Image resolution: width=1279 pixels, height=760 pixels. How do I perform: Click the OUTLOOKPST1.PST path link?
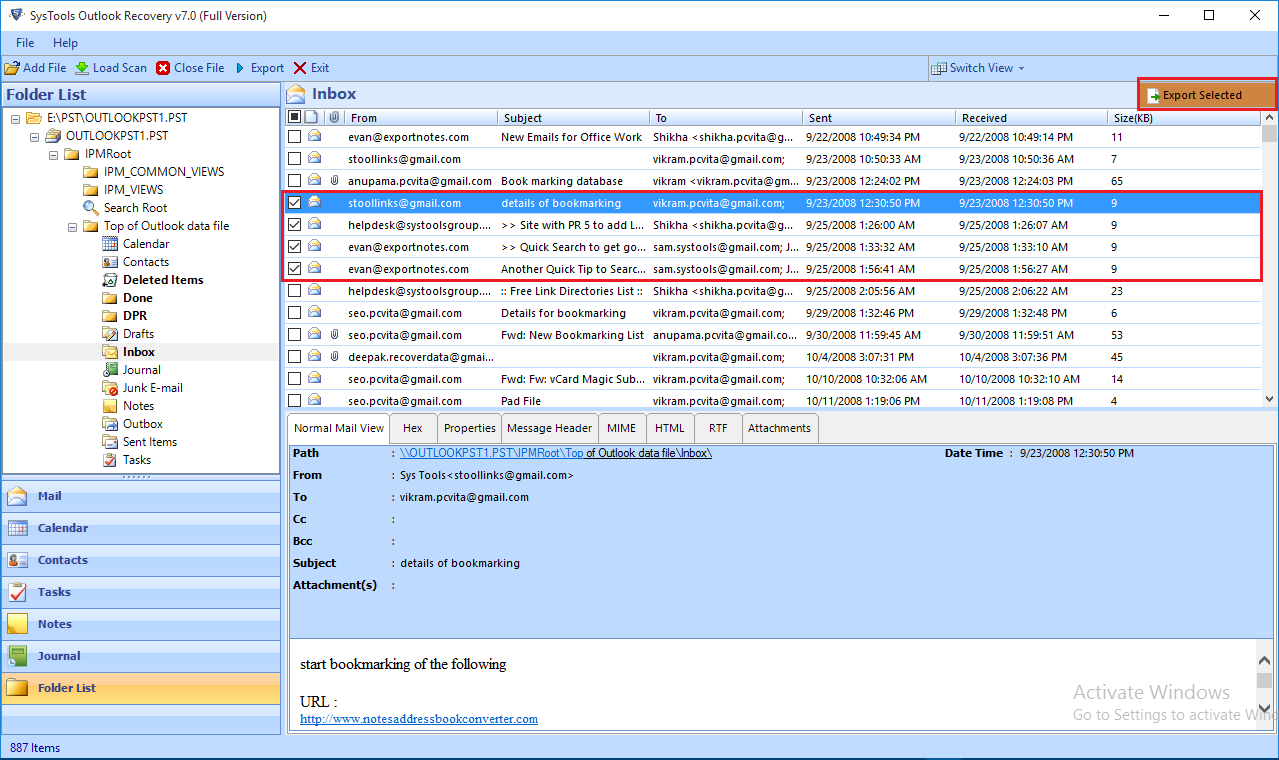(555, 453)
